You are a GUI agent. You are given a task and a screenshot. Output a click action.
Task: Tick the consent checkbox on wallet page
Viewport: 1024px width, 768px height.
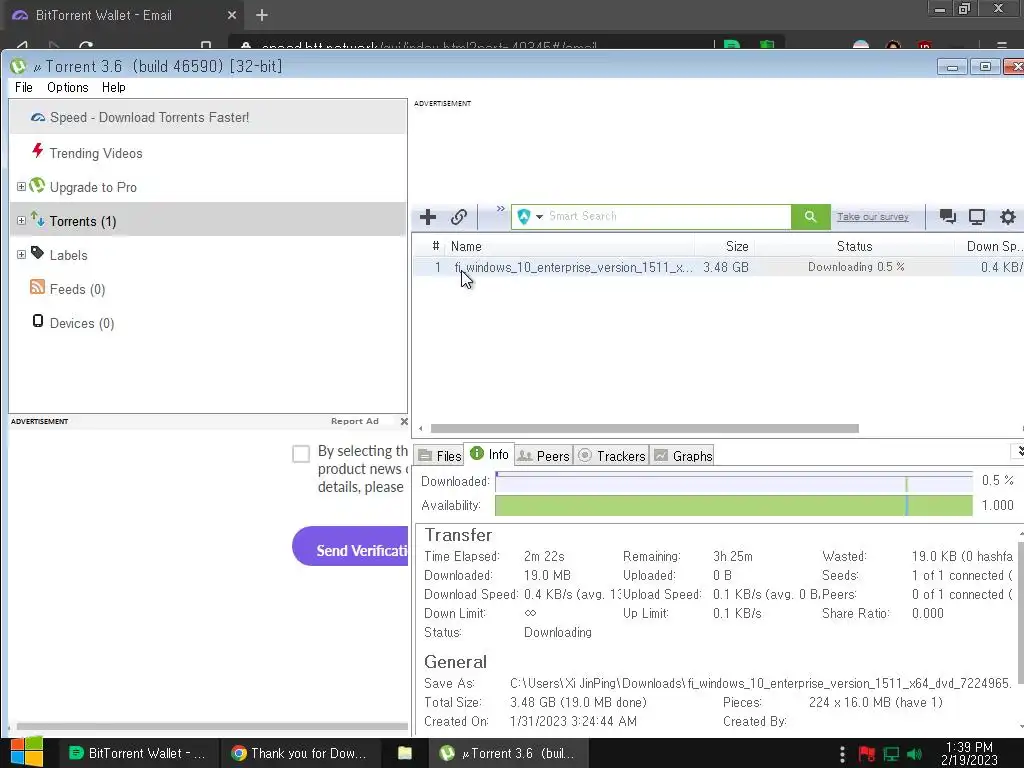(x=301, y=454)
